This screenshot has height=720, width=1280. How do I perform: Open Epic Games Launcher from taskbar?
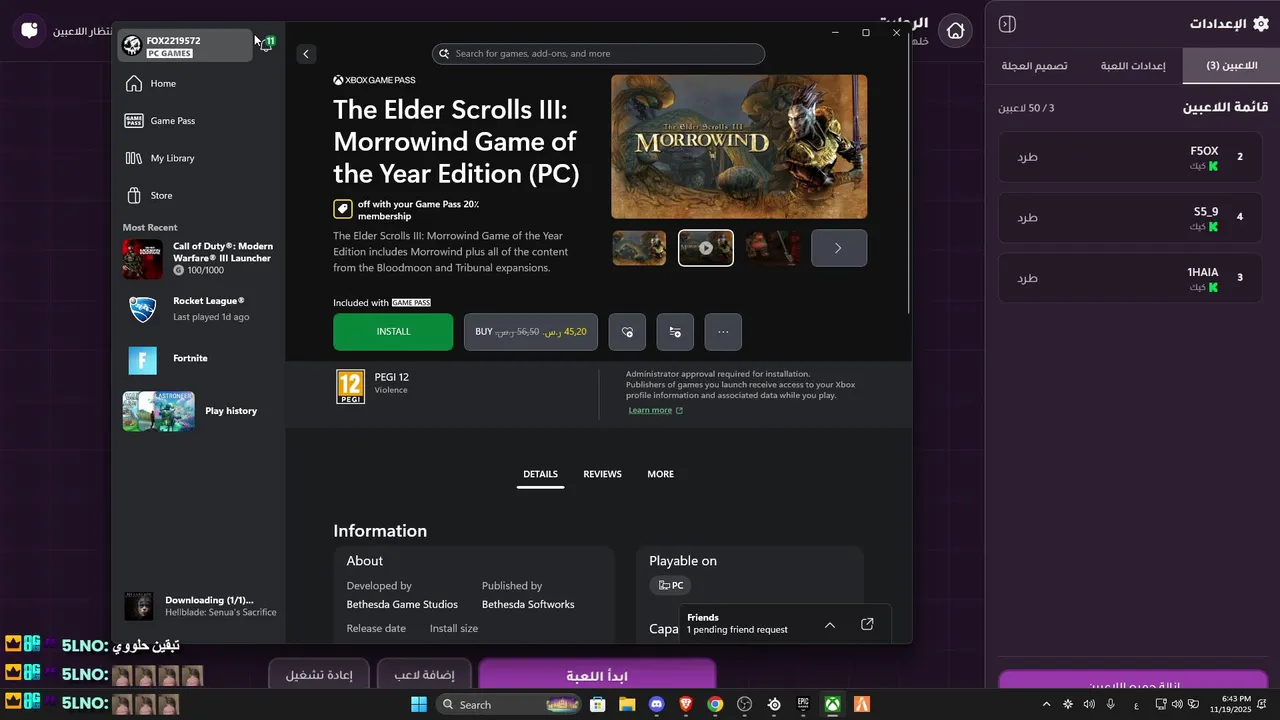[803, 704]
